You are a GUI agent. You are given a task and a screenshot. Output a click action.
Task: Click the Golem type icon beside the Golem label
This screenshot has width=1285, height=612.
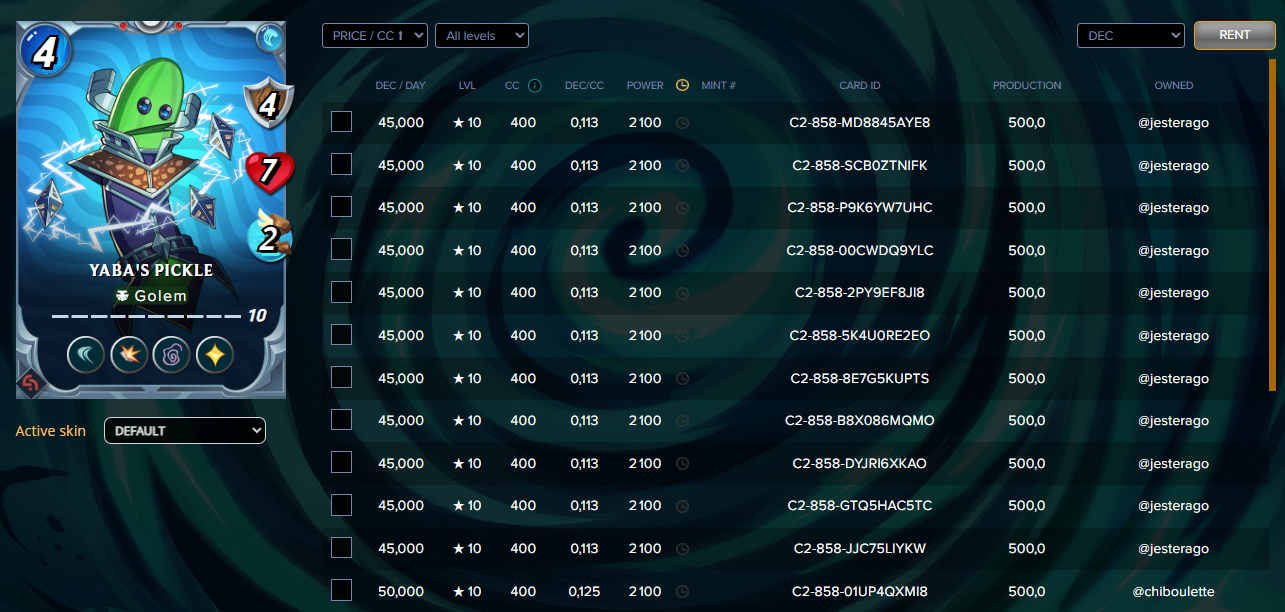124,296
